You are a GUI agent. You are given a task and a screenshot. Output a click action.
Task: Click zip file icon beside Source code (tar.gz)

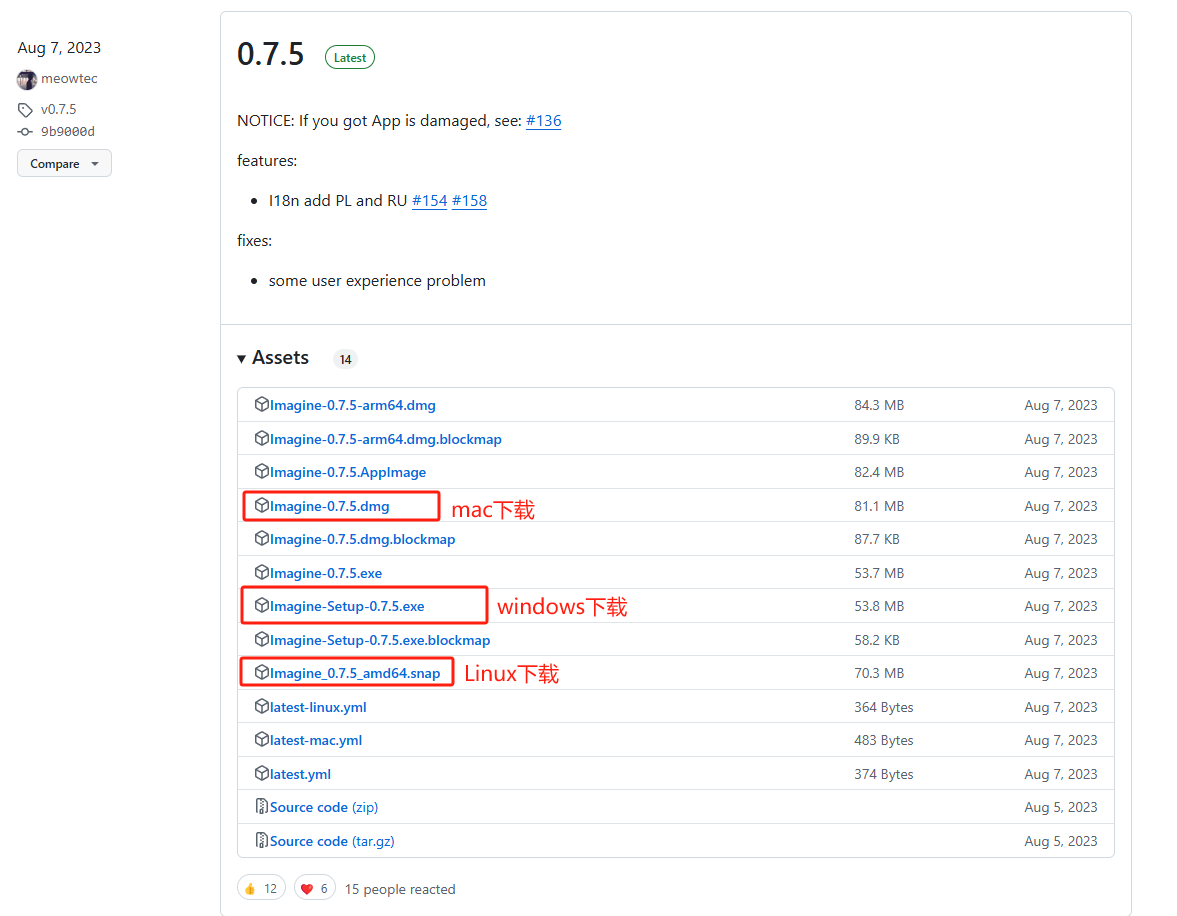click(261, 840)
